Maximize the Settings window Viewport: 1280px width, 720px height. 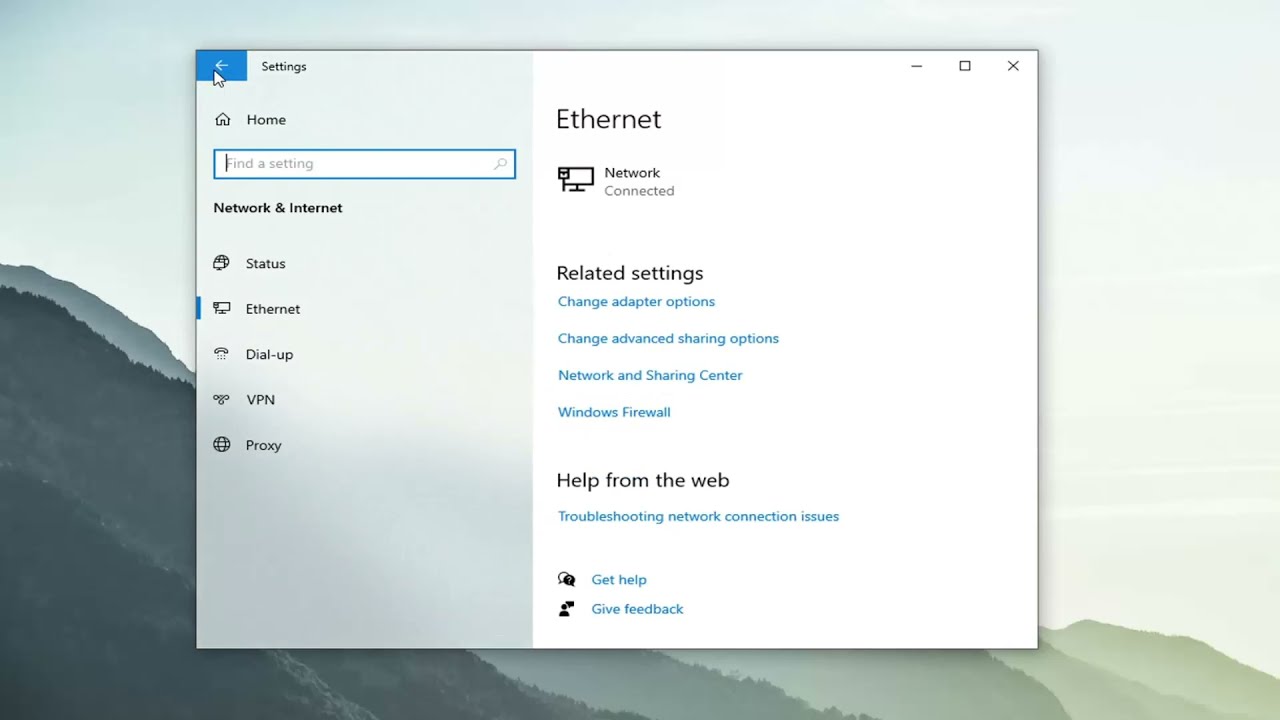tap(965, 66)
